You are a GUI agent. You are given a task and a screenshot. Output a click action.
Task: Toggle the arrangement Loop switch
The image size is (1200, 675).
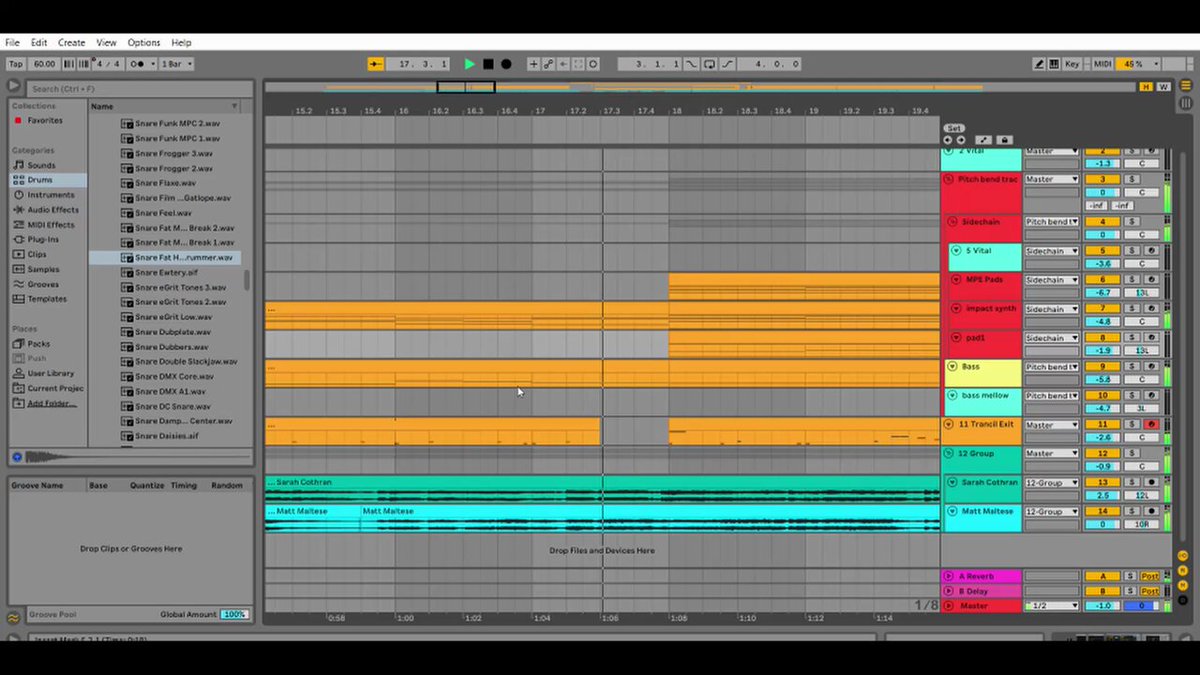click(x=709, y=64)
